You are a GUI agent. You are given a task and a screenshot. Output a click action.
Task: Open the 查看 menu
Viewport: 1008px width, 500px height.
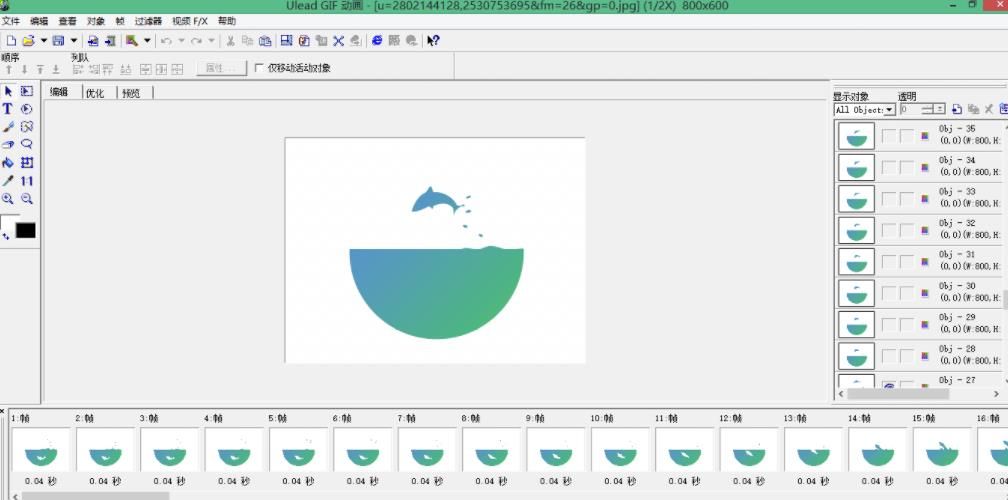coord(68,21)
